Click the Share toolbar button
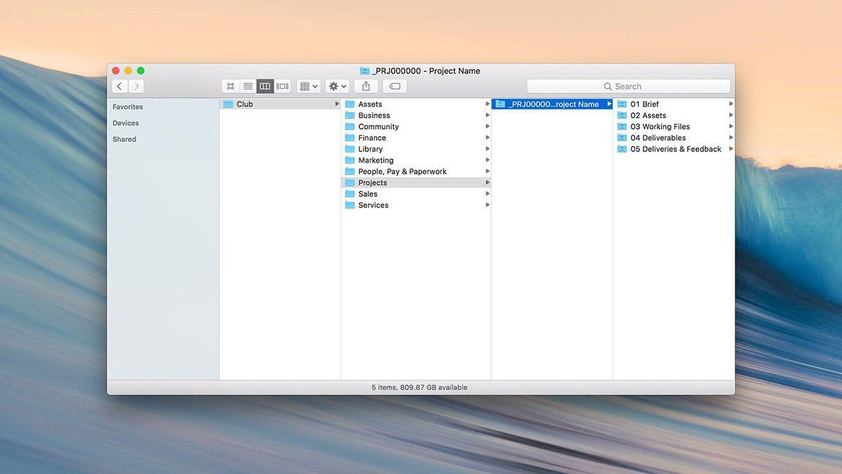The image size is (842, 474). [x=366, y=86]
